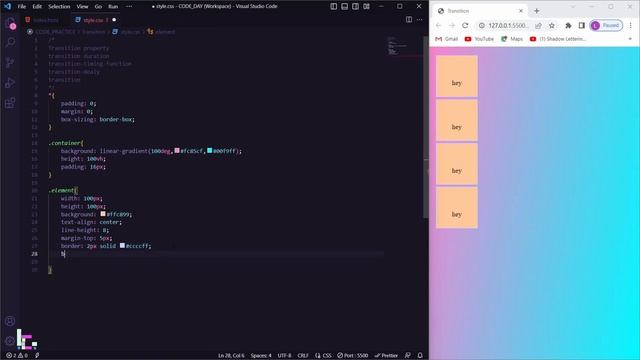This screenshot has width=640, height=360.
Task: Open the Run menu
Action: (x=113, y=7)
